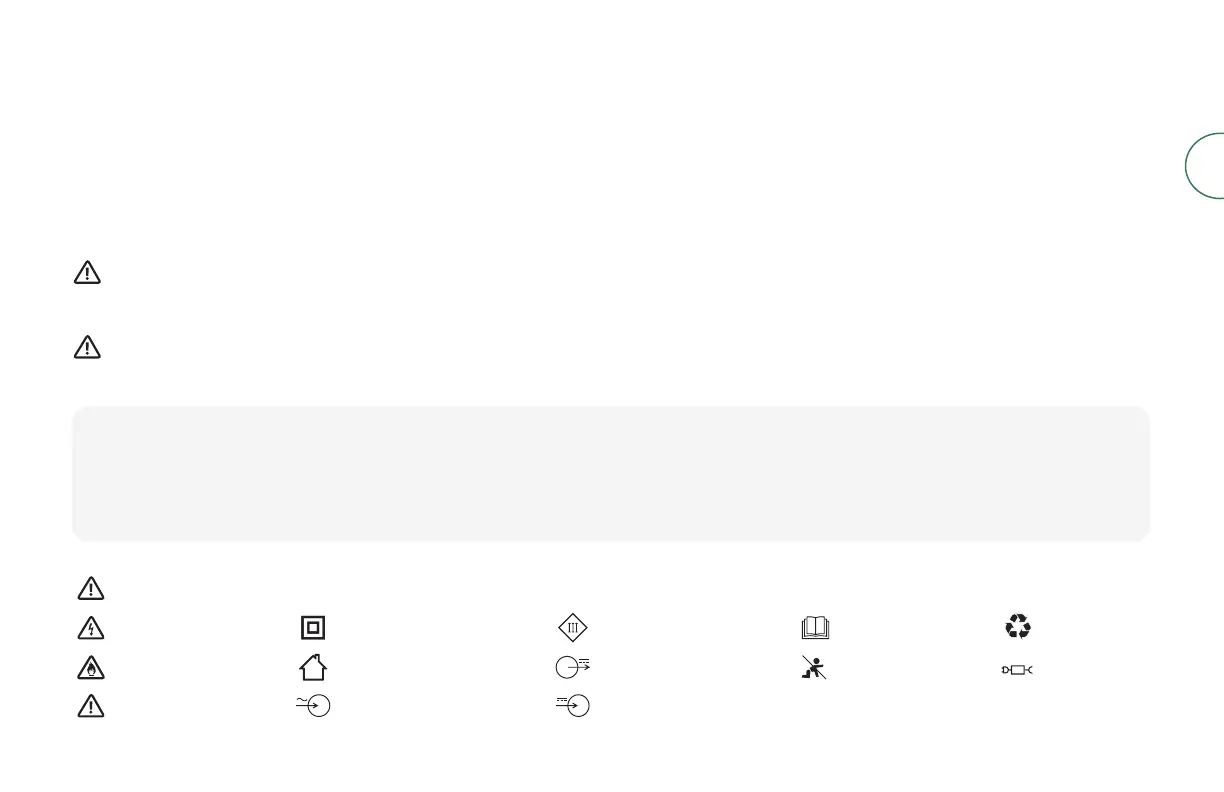The image size is (1224, 792).
Task: Click the house indoor-use icon
Action: tap(314, 666)
